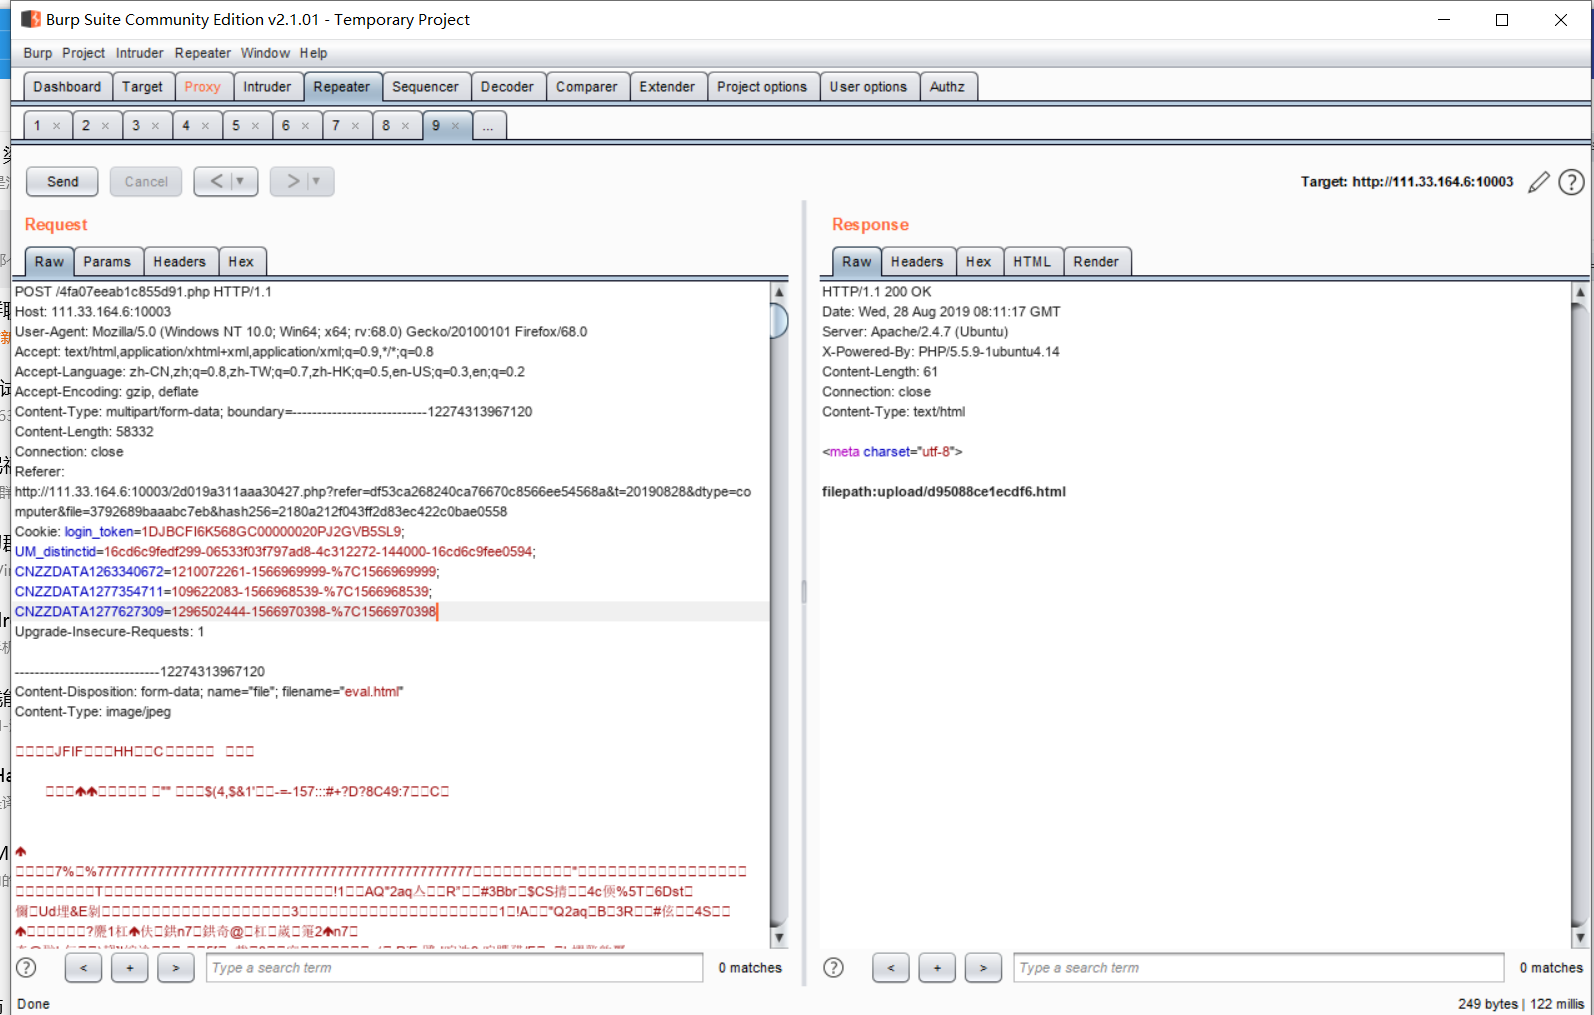Click the pencil icon to edit target

coord(1539,182)
